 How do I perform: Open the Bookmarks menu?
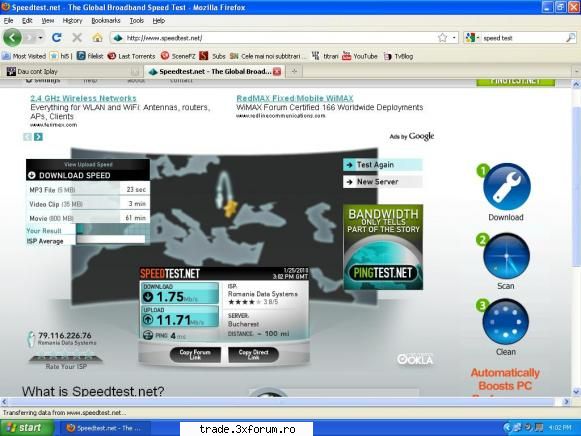[106, 21]
